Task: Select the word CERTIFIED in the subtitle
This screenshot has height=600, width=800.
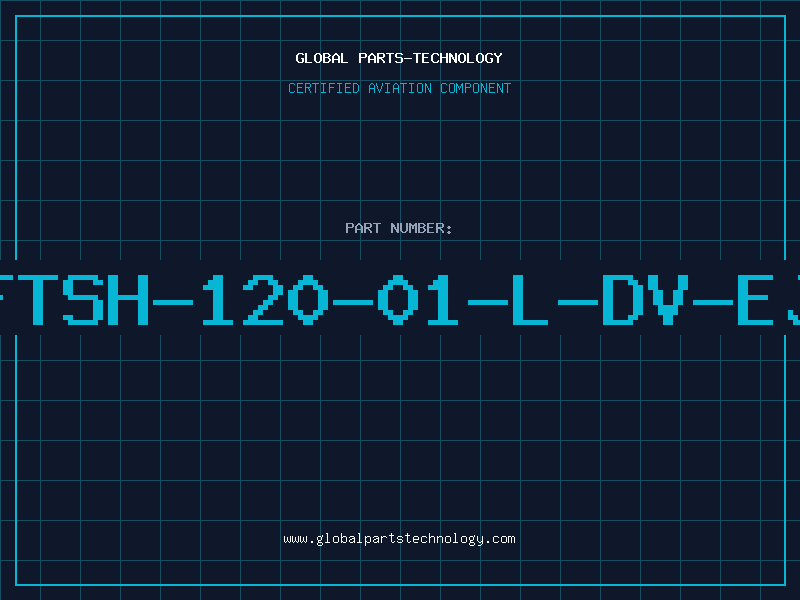Action: coord(324,88)
